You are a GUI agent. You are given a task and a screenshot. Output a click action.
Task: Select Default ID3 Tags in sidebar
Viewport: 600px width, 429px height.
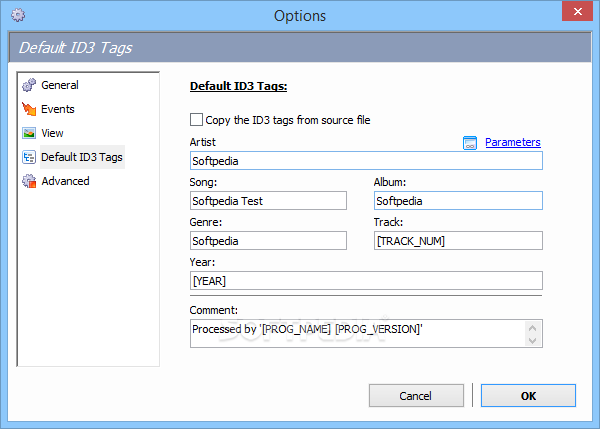pos(82,157)
